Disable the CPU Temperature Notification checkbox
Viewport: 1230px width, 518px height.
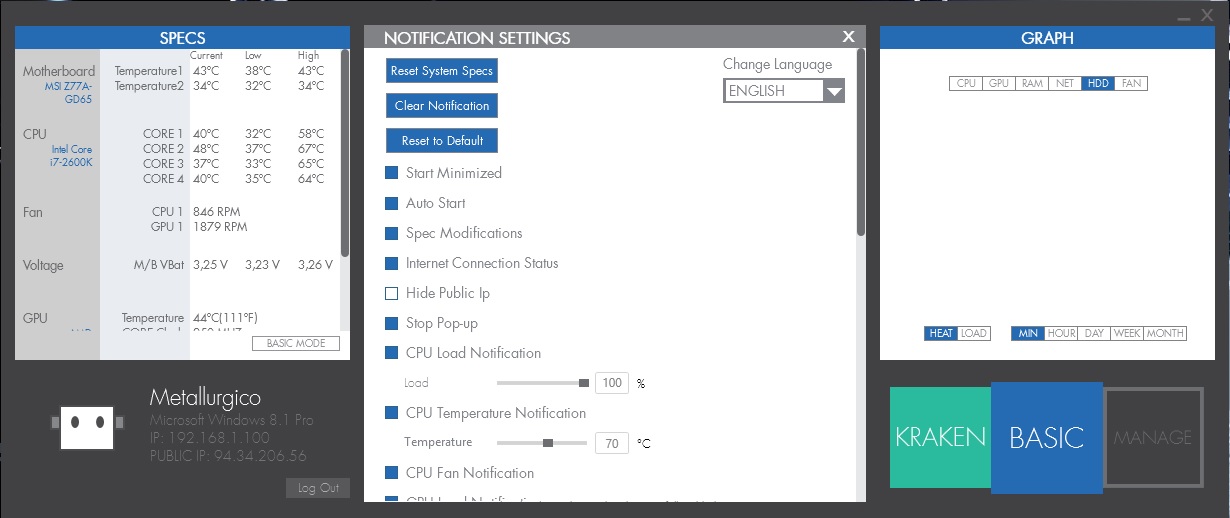[x=392, y=413]
